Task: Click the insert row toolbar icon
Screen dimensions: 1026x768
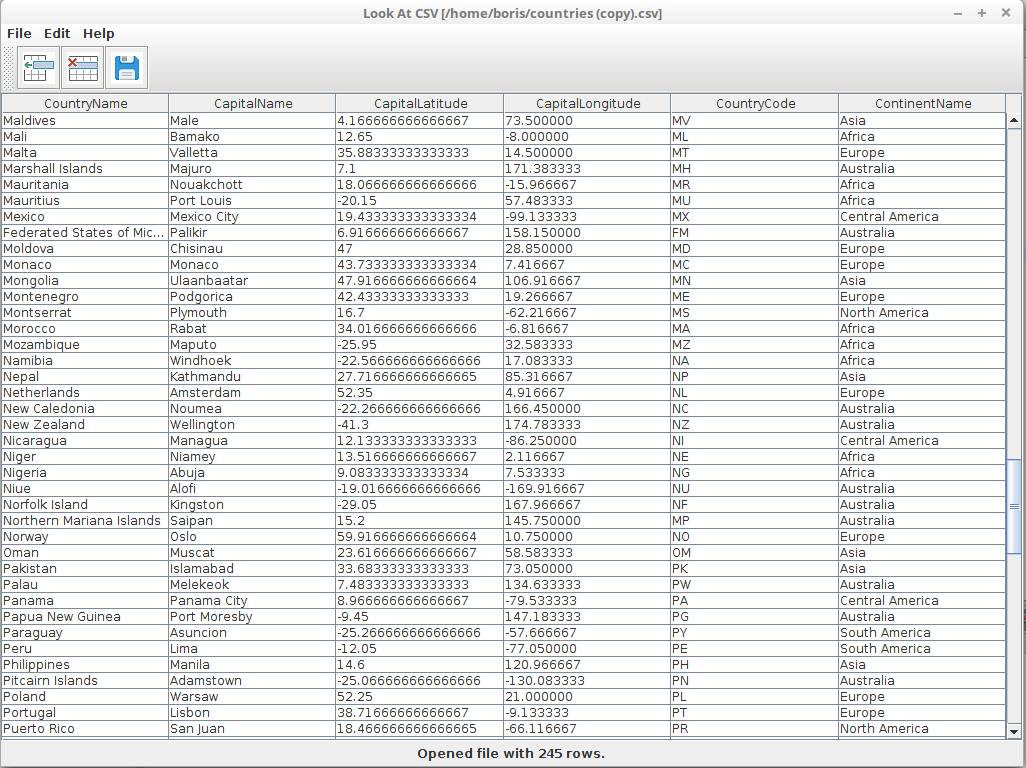Action: (x=39, y=68)
